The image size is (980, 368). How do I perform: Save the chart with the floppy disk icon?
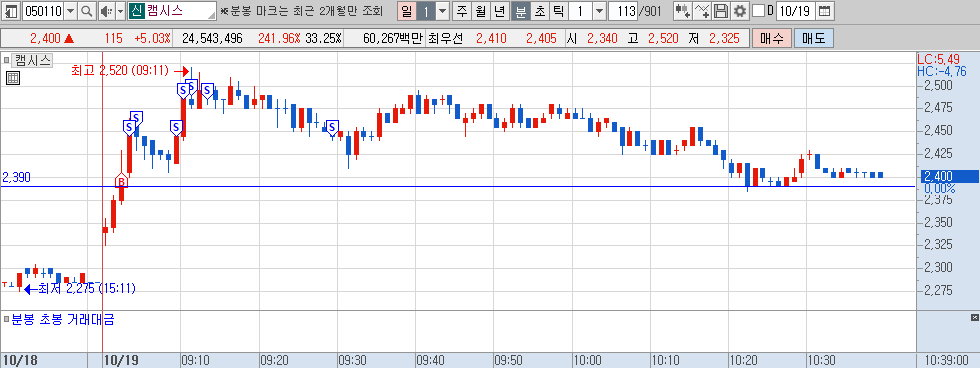[x=721, y=11]
